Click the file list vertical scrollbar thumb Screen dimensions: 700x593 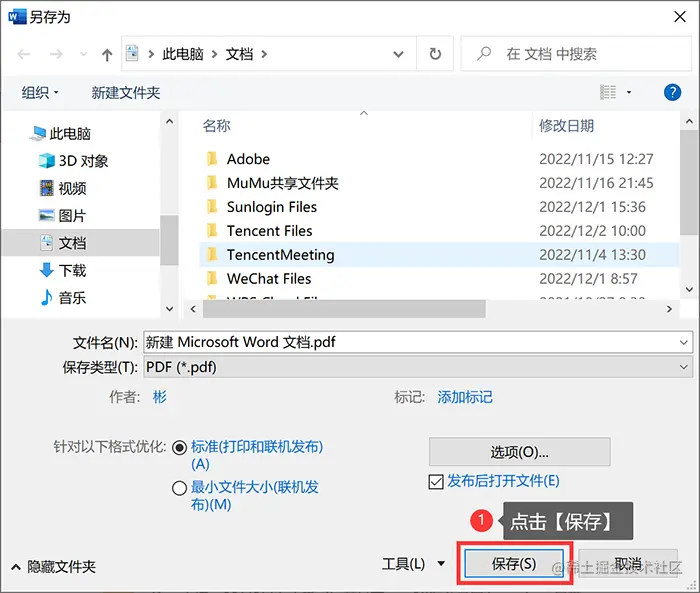(x=689, y=182)
